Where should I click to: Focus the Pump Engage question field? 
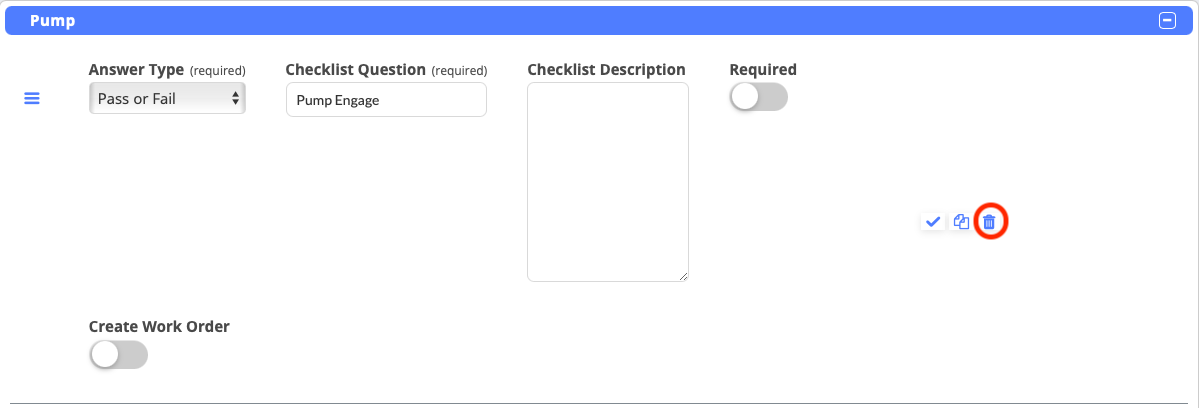pos(386,100)
